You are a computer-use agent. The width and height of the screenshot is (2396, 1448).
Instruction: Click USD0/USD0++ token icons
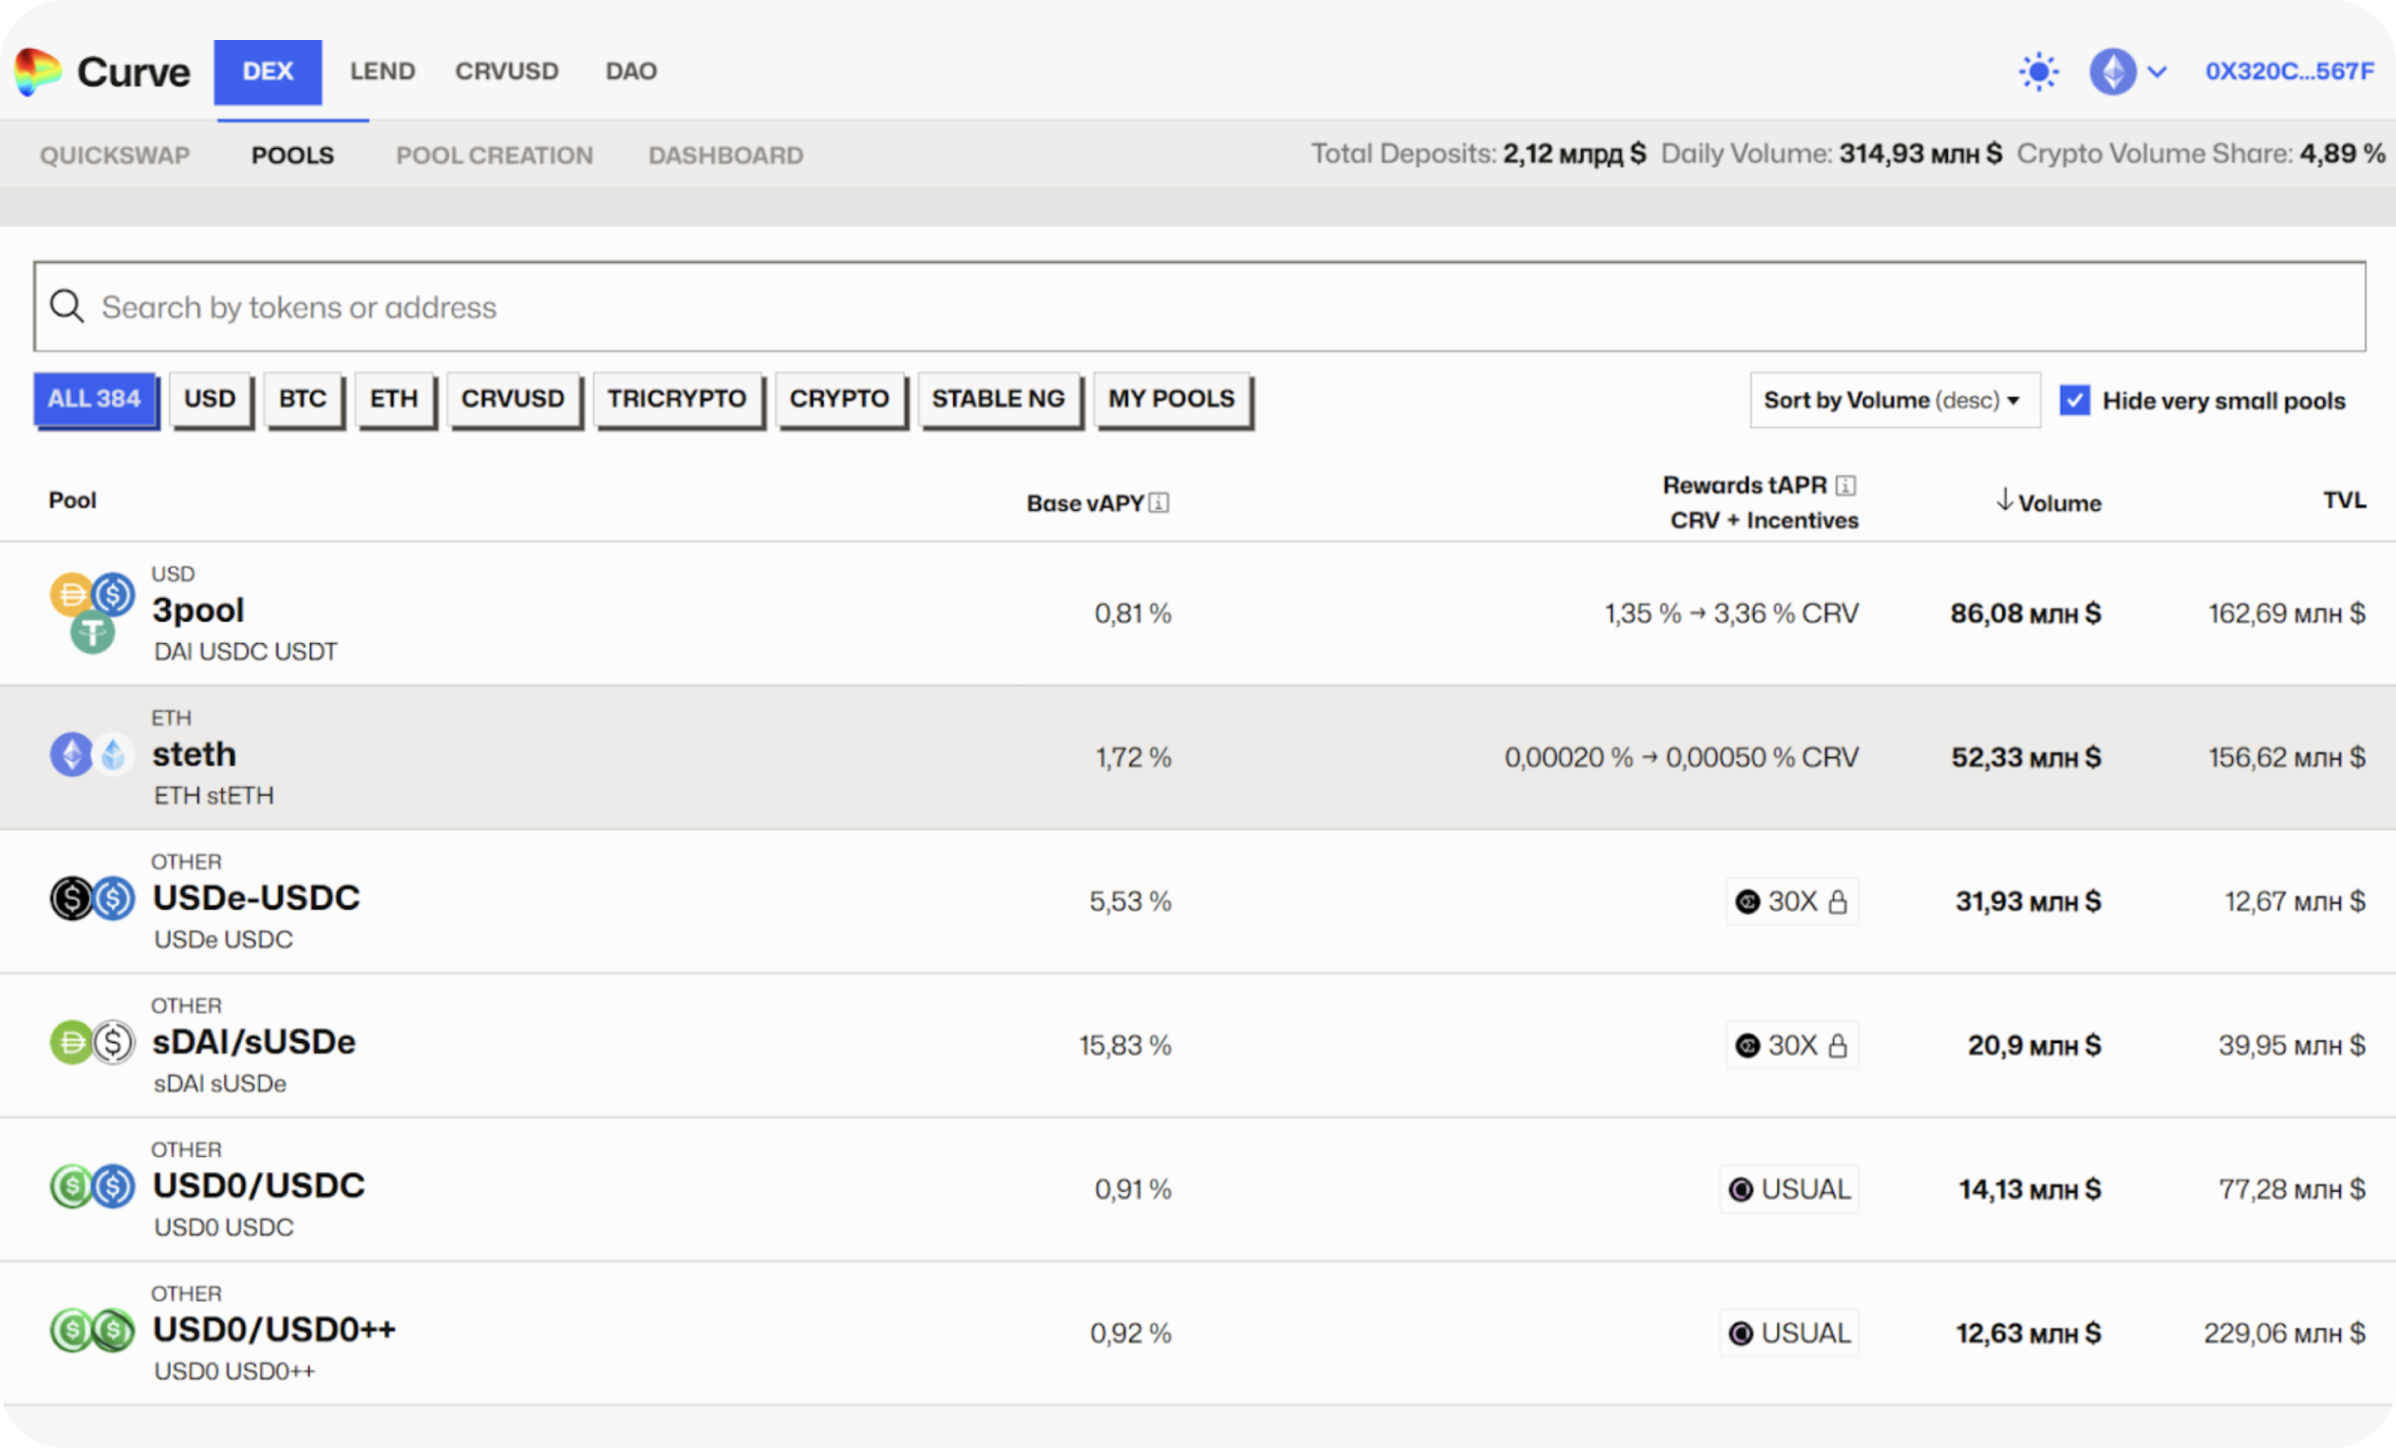point(92,1330)
